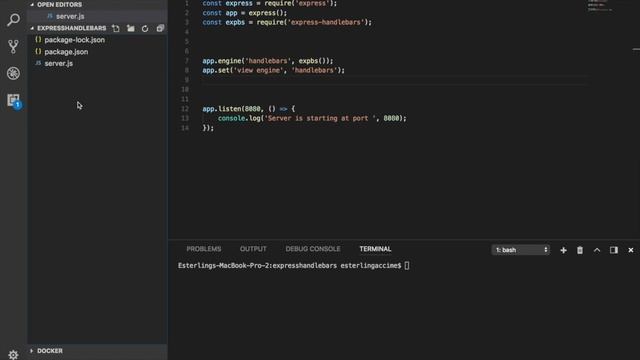Screen dimensions: 640x360
Task: Click the const app = express() line
Action: pos(244,13)
